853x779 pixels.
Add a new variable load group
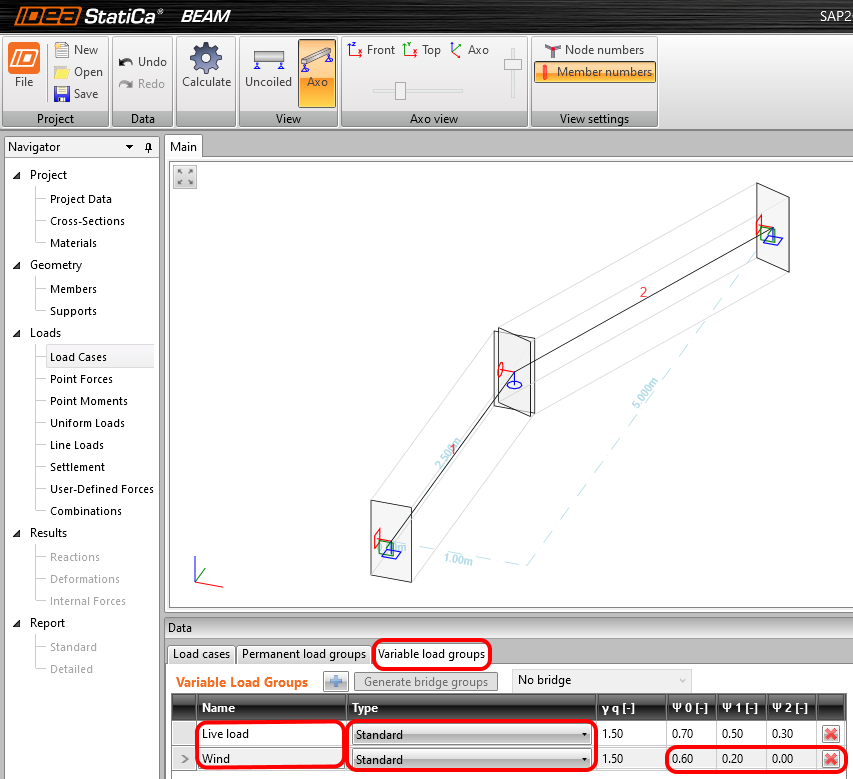click(x=336, y=681)
